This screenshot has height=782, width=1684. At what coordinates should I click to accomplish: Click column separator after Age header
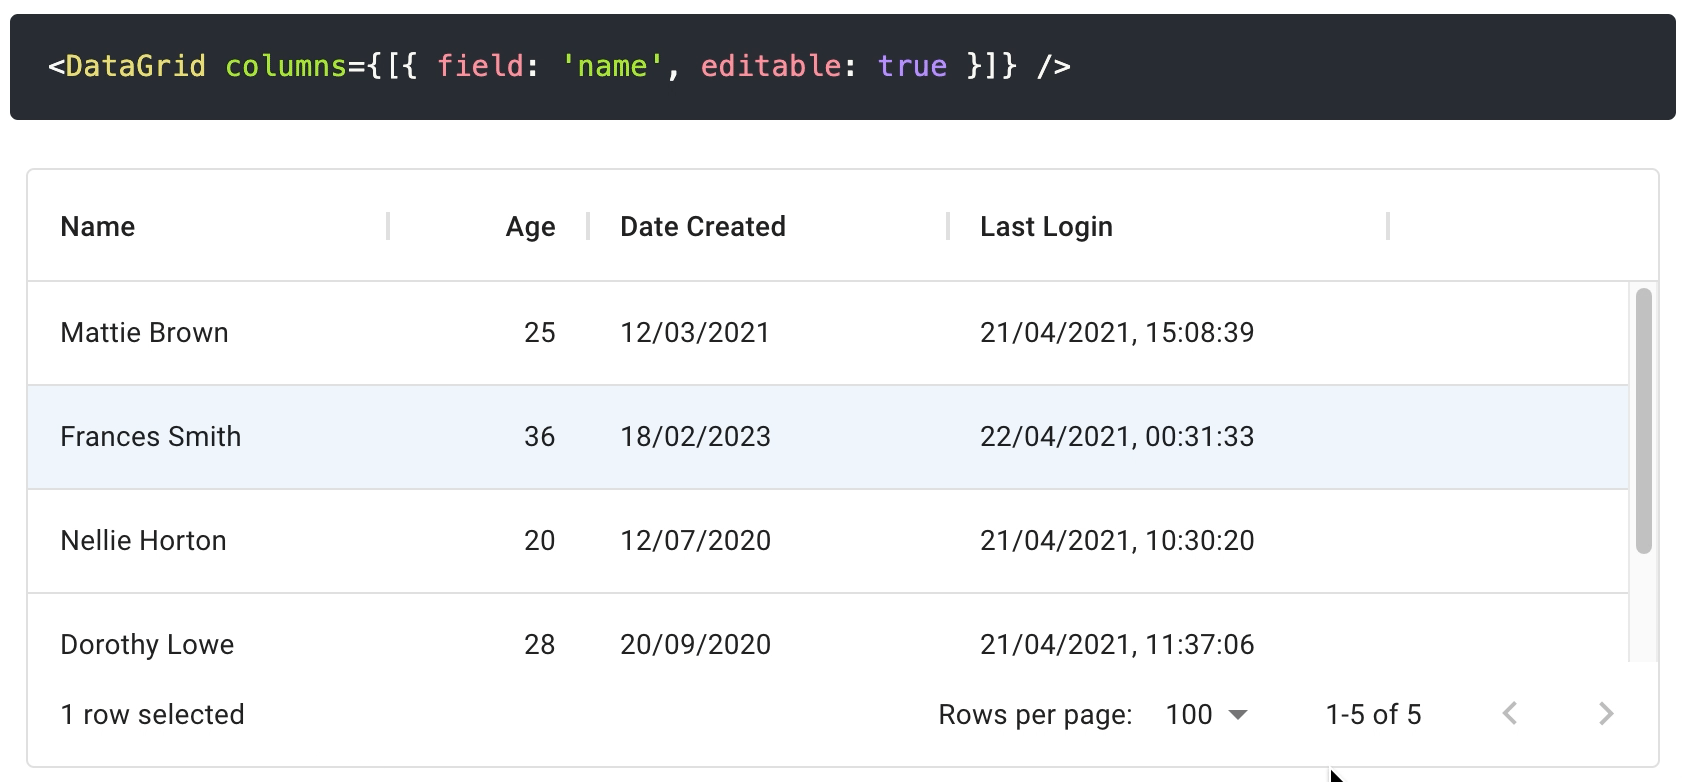tap(588, 227)
